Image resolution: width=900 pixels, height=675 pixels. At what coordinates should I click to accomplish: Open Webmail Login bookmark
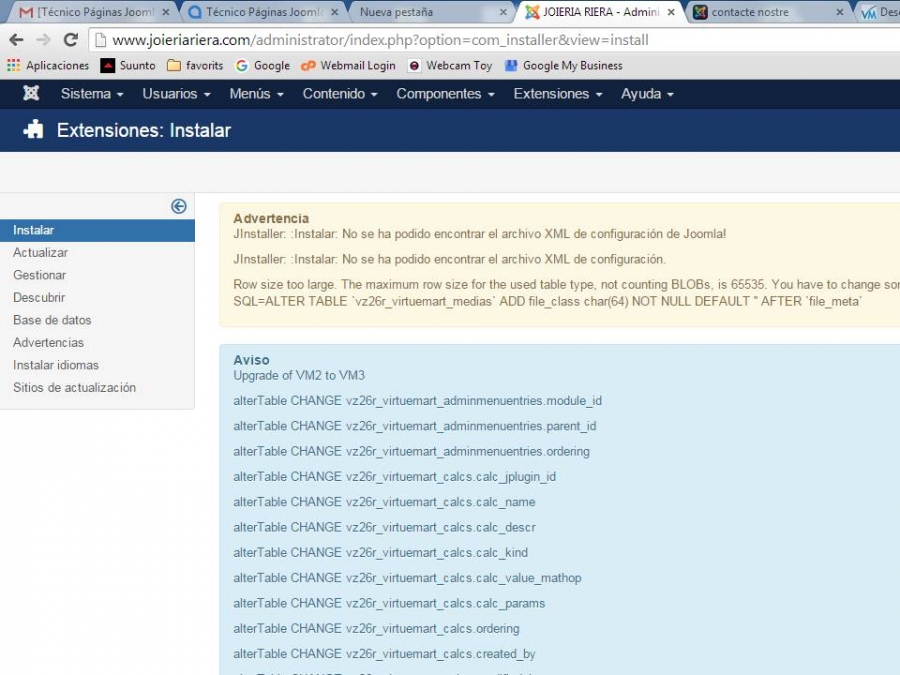(x=348, y=65)
